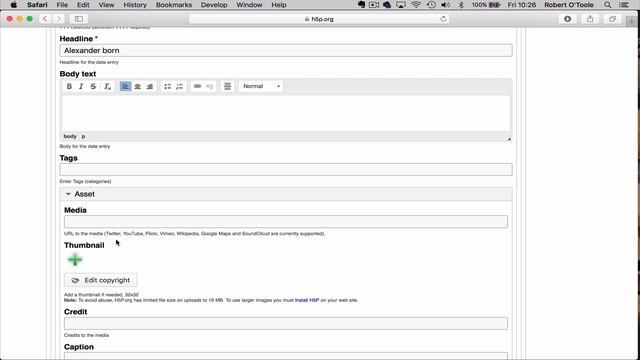Open the Window menu
640x360 pixels.
pos(249,5)
